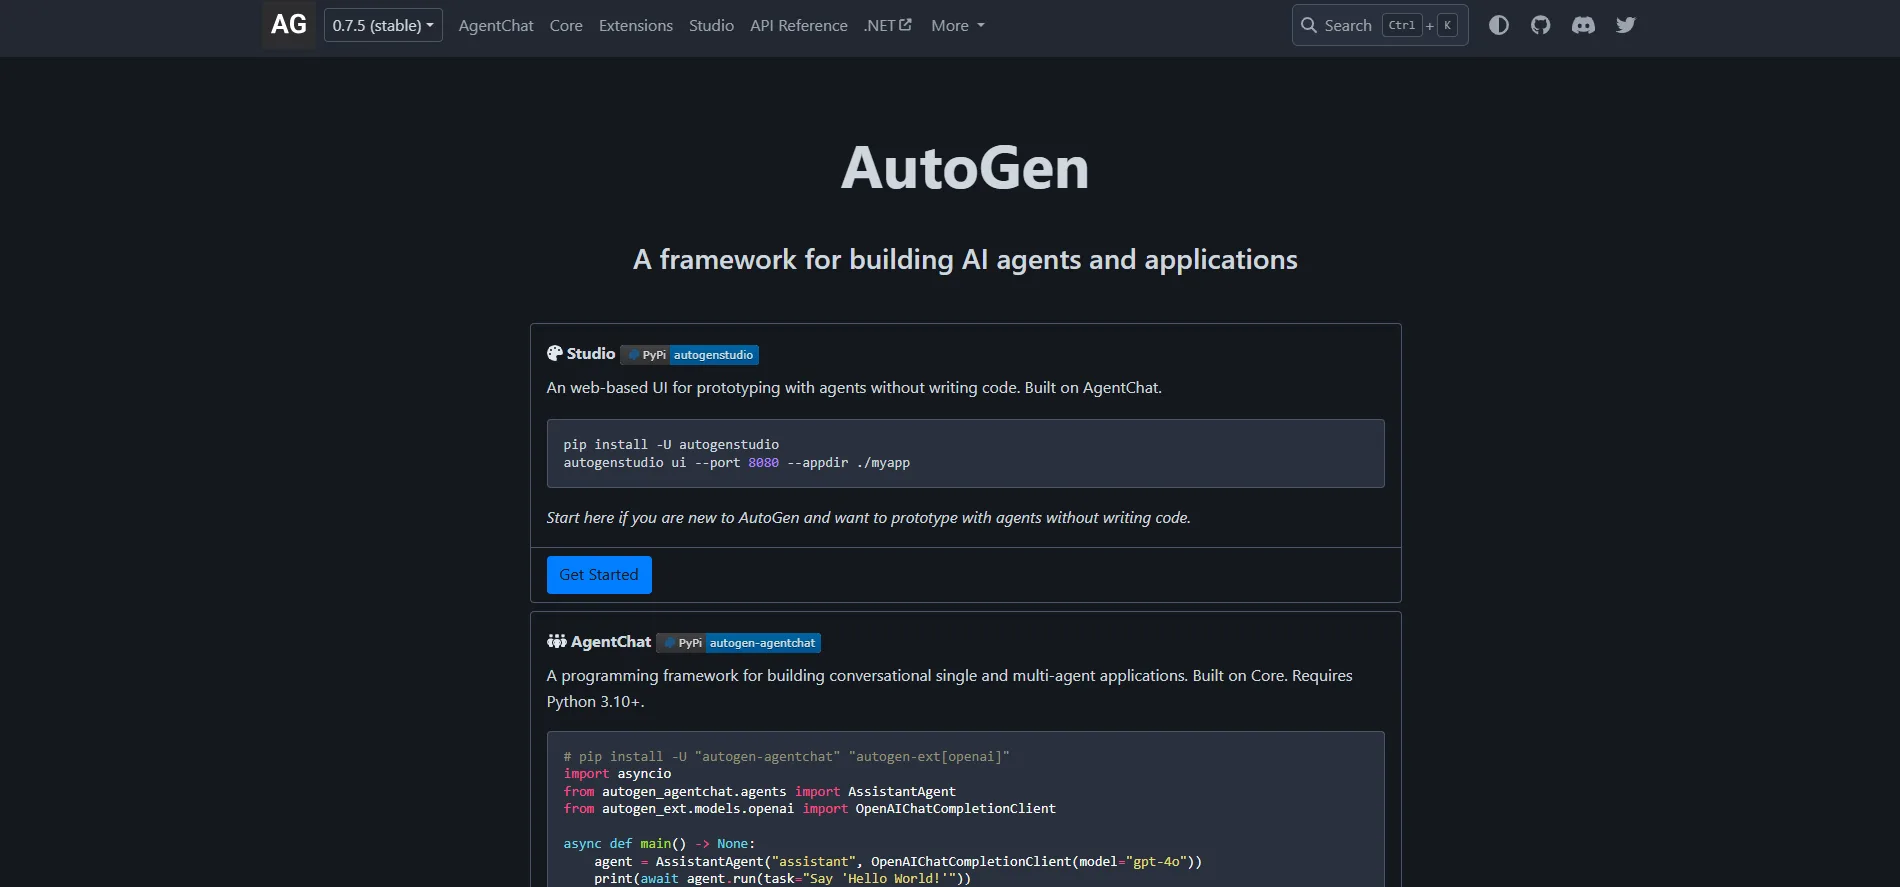Click the search magnifier icon
This screenshot has height=887, width=1900.
pos(1308,25)
